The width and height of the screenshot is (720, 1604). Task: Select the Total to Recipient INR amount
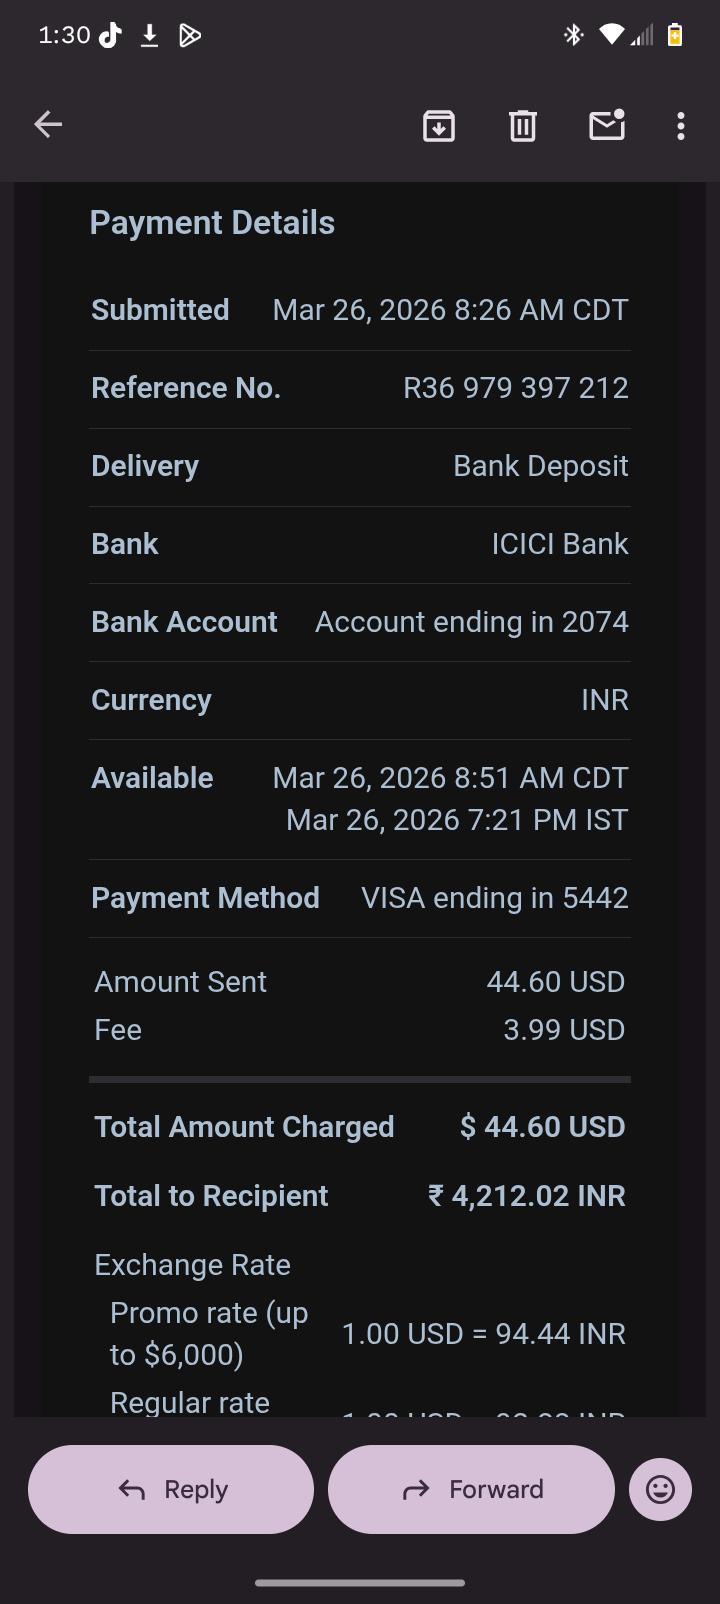(526, 1196)
